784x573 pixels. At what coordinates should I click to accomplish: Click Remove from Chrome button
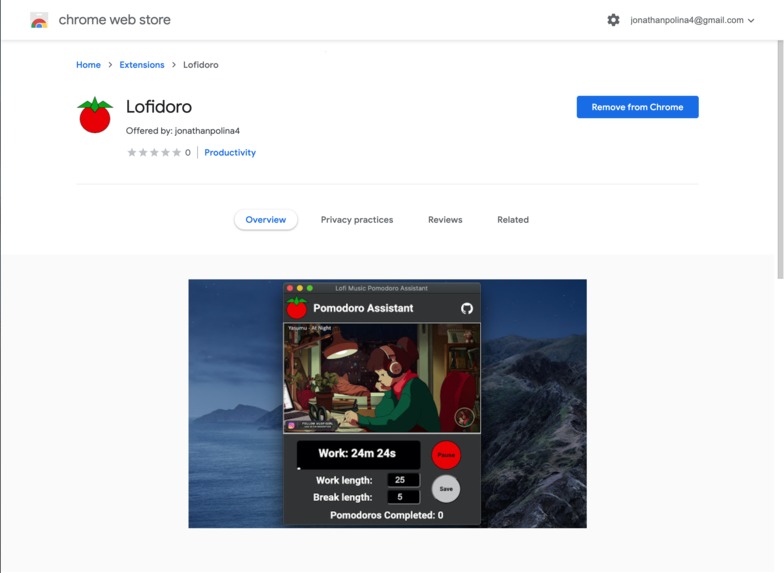click(638, 107)
